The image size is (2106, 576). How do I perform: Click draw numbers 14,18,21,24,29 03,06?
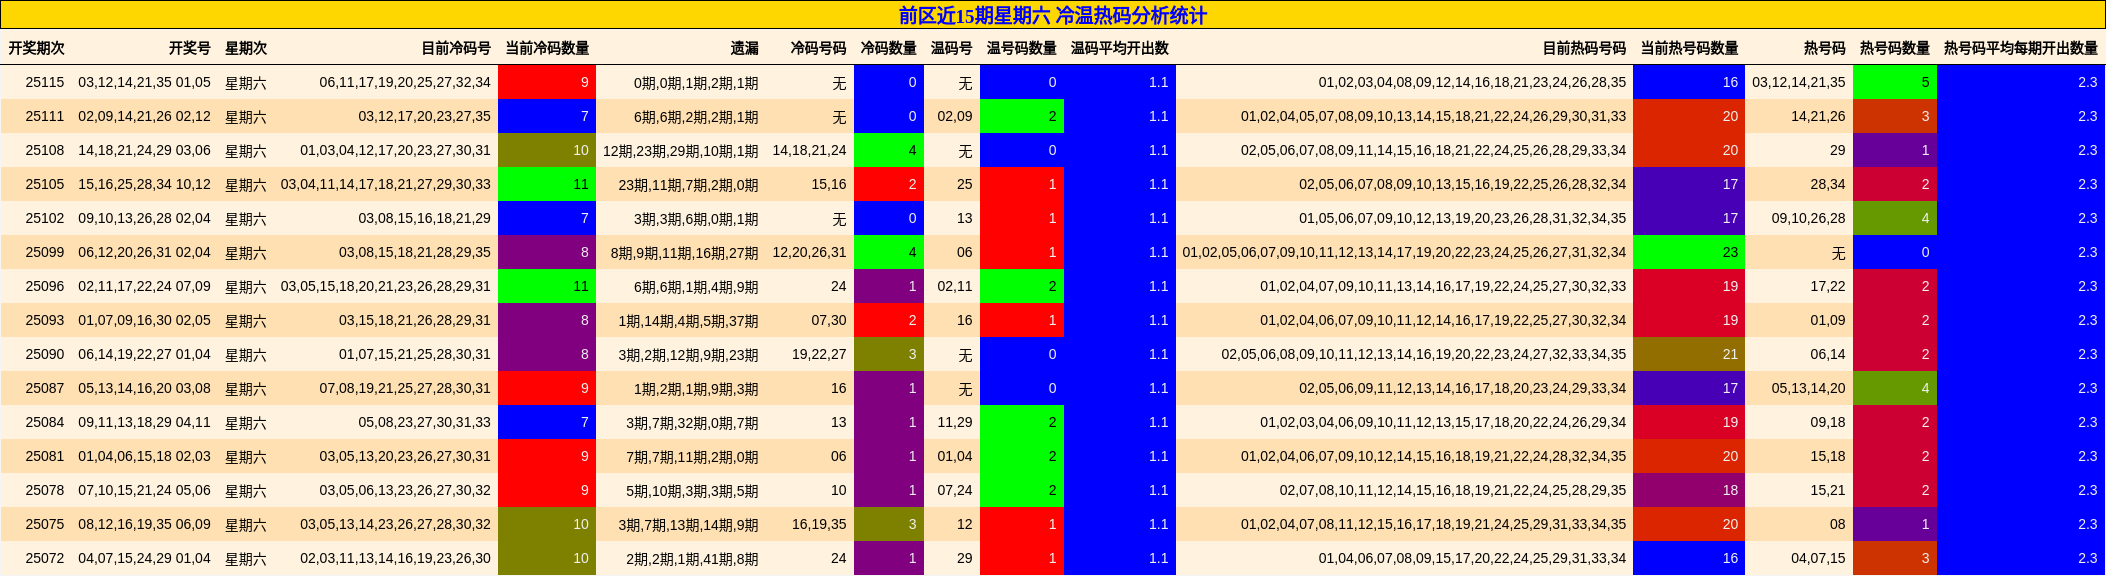point(144,150)
